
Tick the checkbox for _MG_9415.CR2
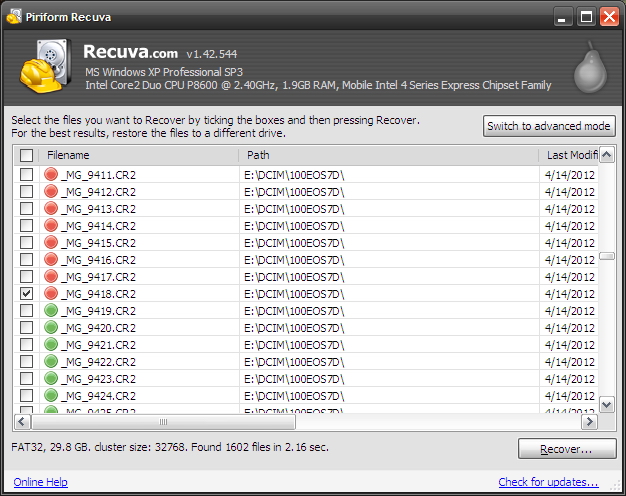pos(26,242)
